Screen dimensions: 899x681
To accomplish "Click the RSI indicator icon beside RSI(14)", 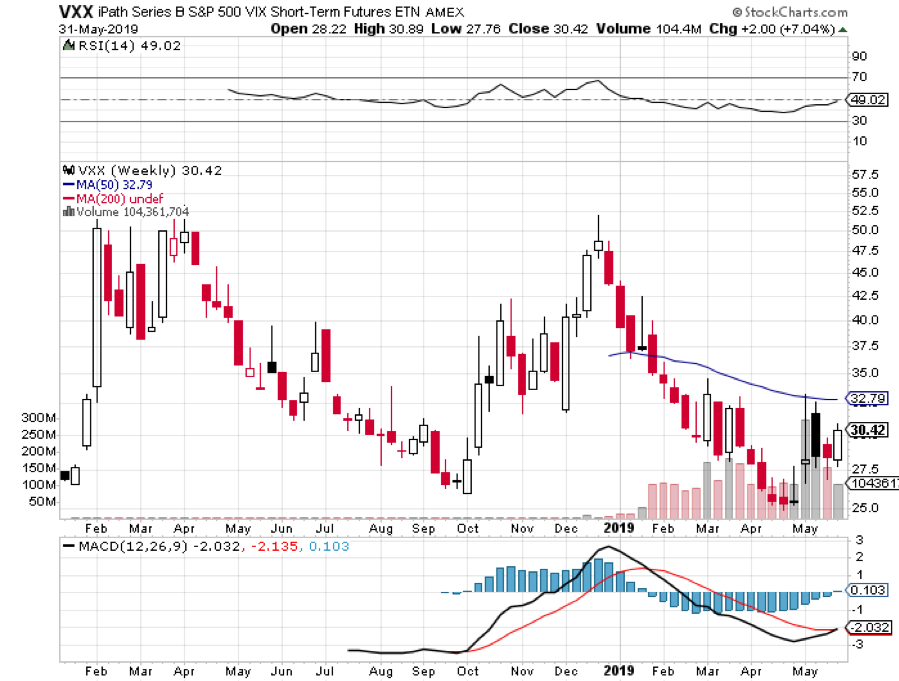I will [x=69, y=45].
